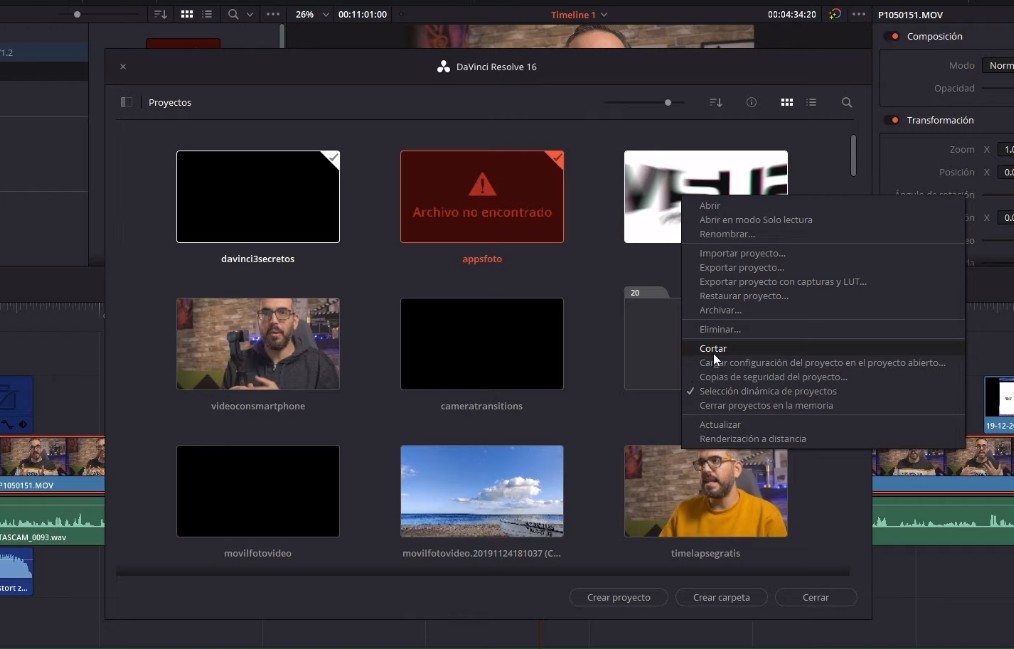1014x649 pixels.
Task: Click the Crear proyecto button
Action: 618,597
